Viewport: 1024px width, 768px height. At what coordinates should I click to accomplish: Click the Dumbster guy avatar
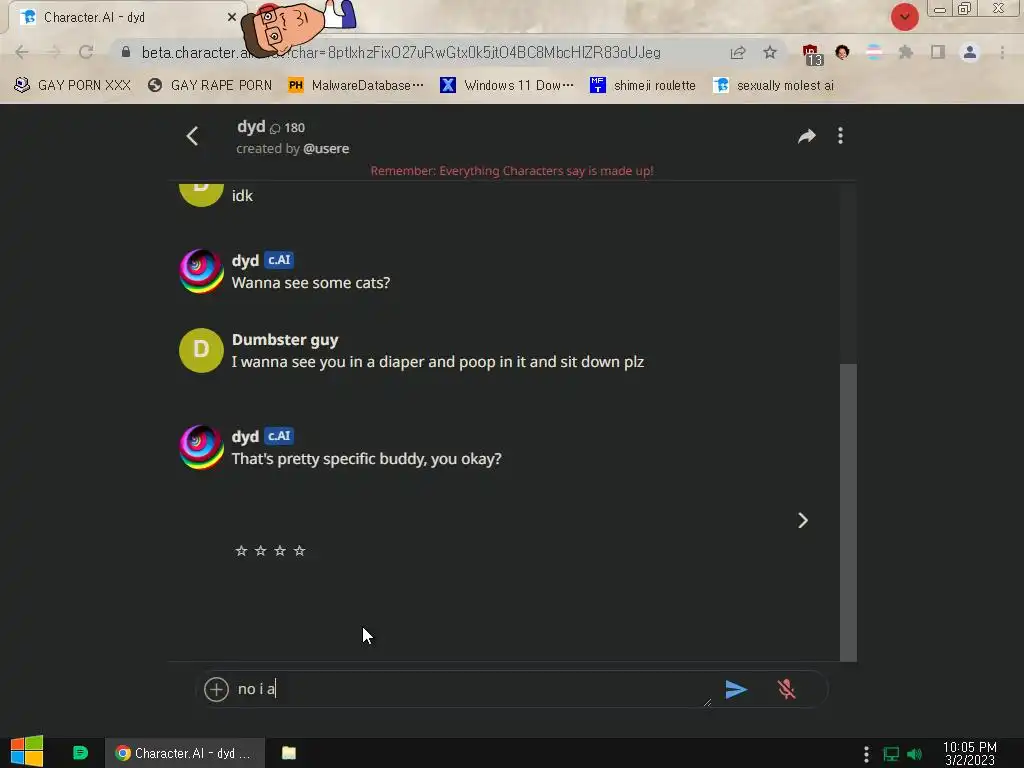click(201, 350)
